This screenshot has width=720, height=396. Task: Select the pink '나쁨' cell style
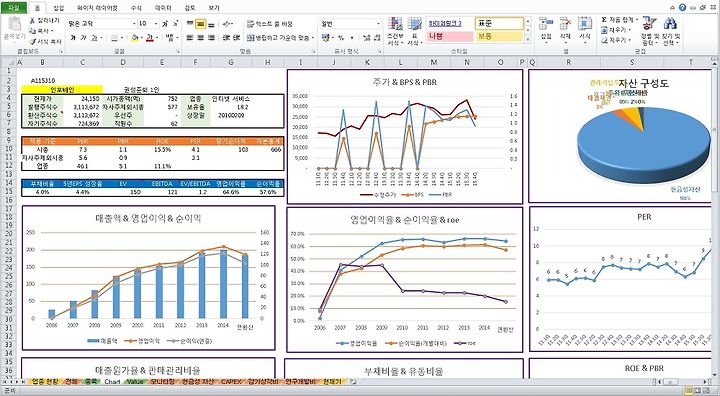(450, 36)
